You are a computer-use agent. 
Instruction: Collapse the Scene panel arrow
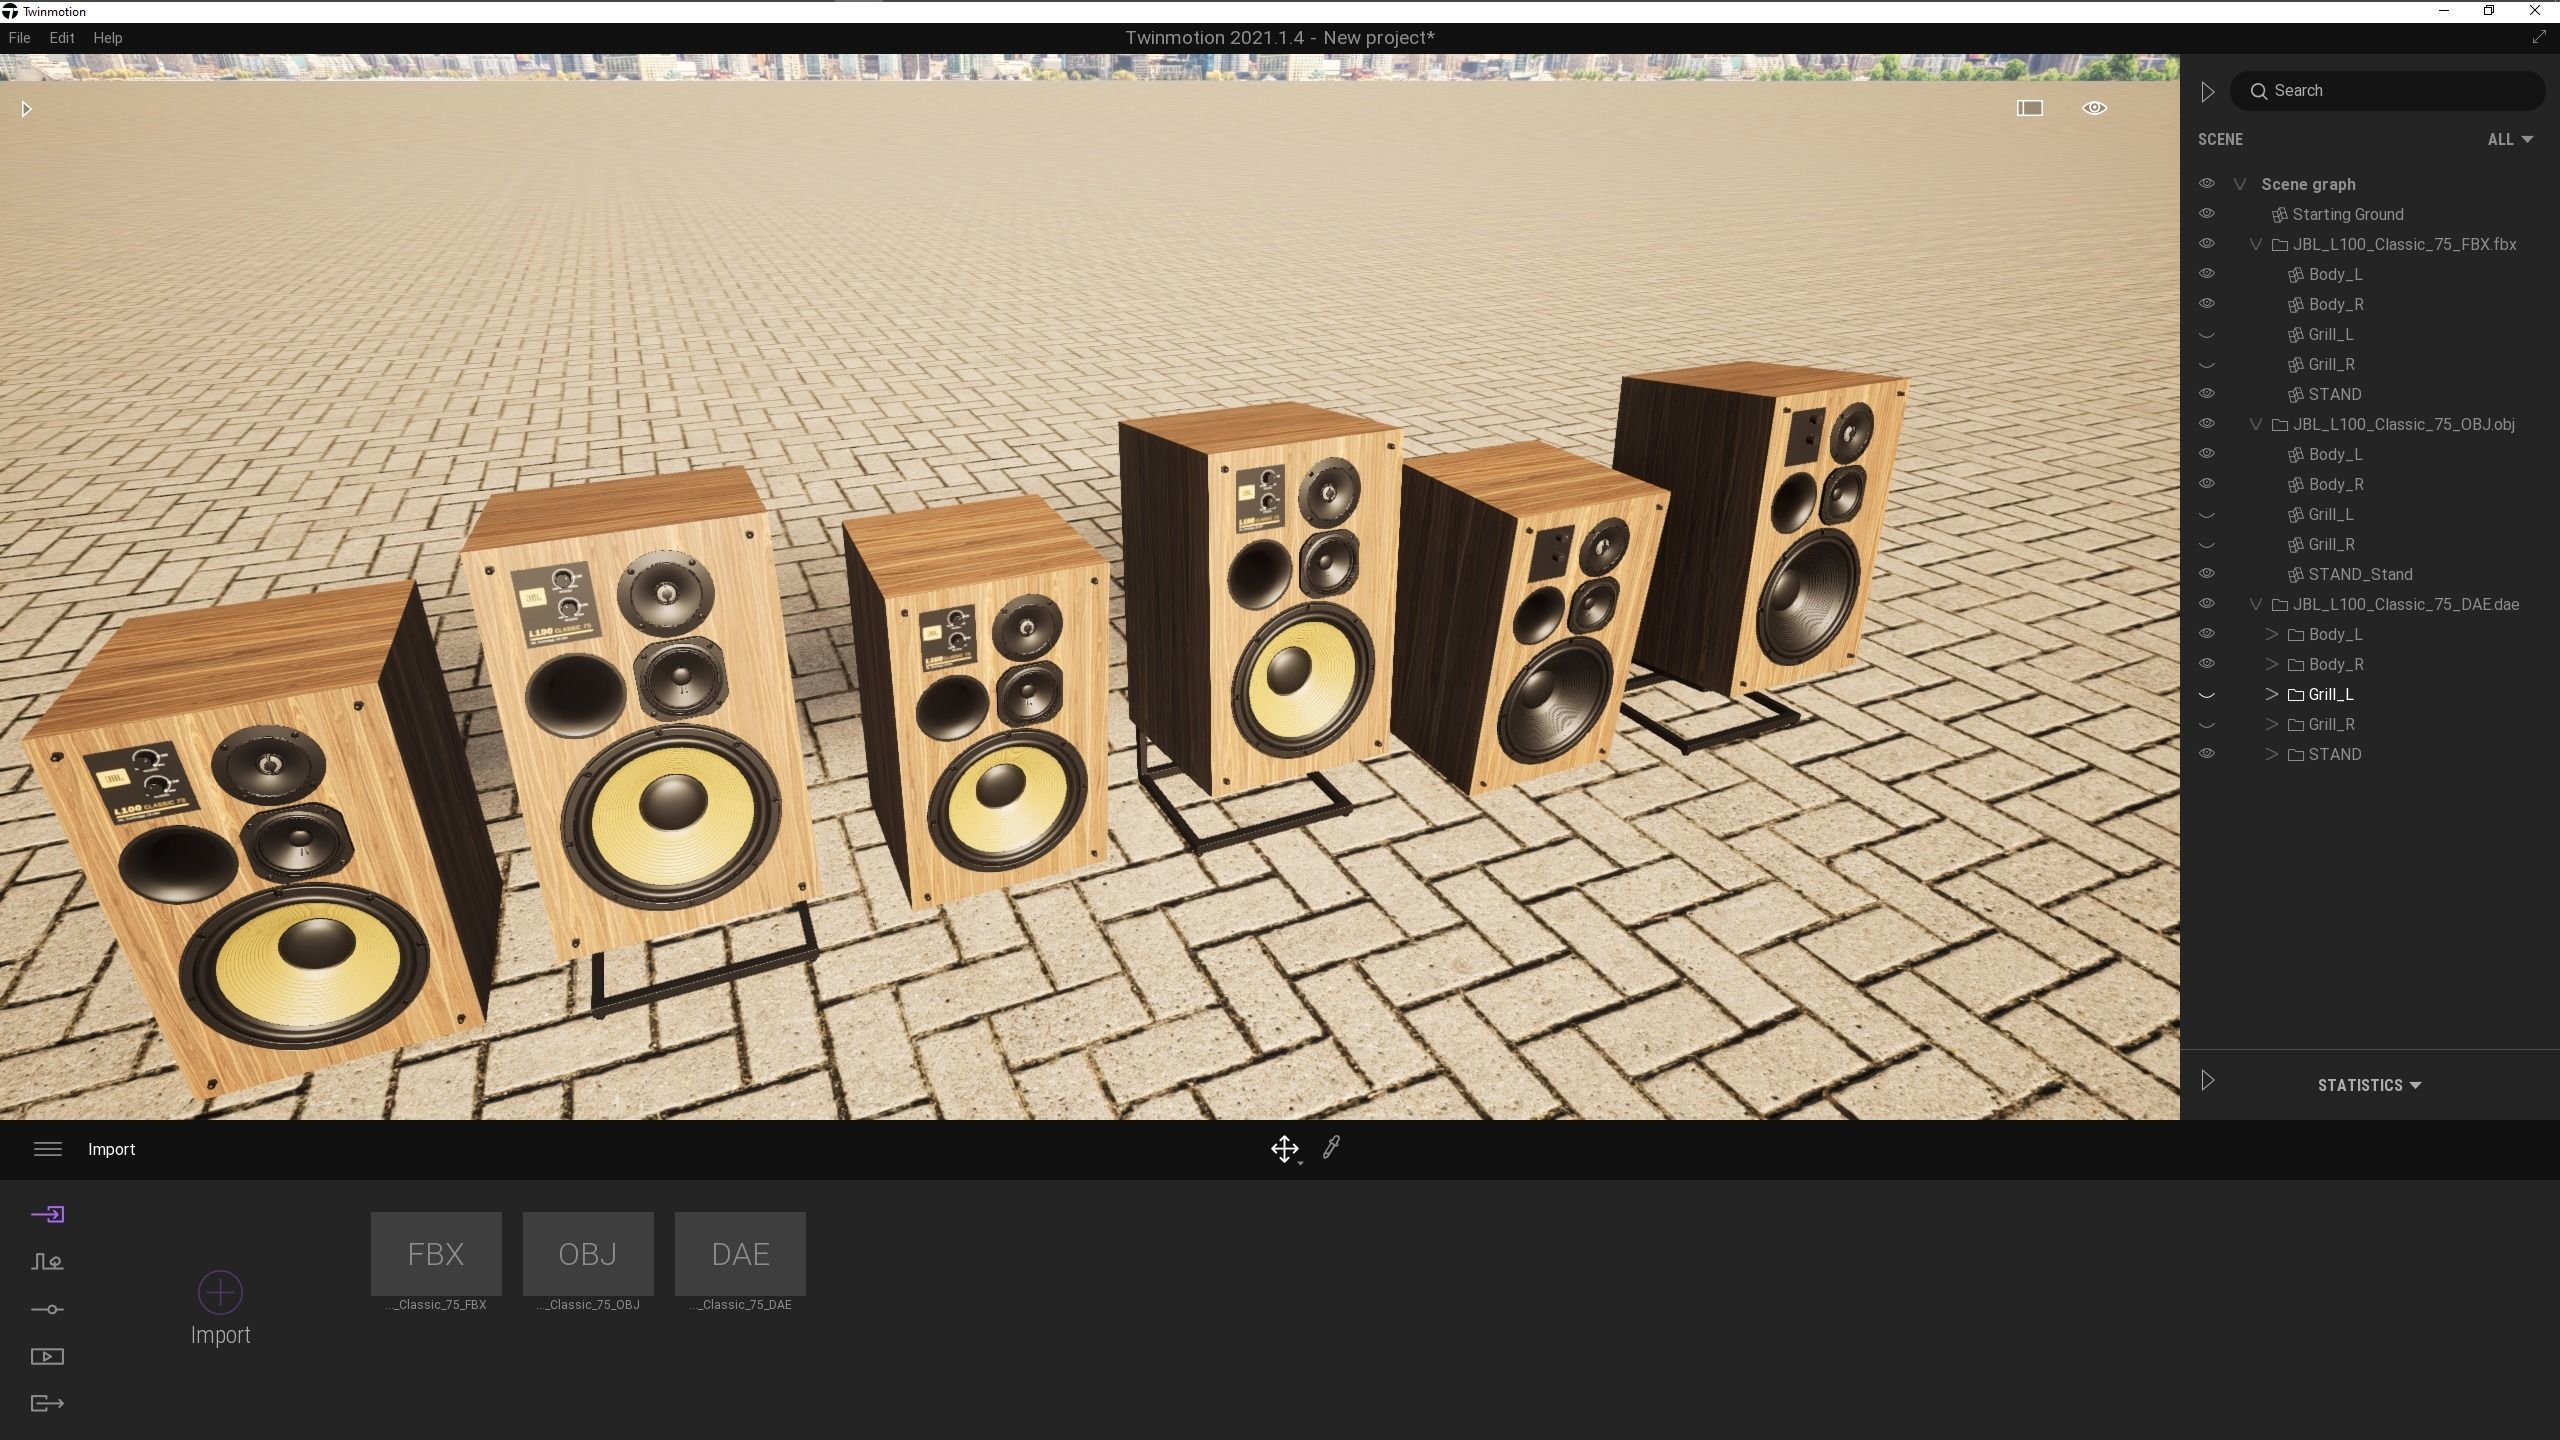tap(2207, 92)
